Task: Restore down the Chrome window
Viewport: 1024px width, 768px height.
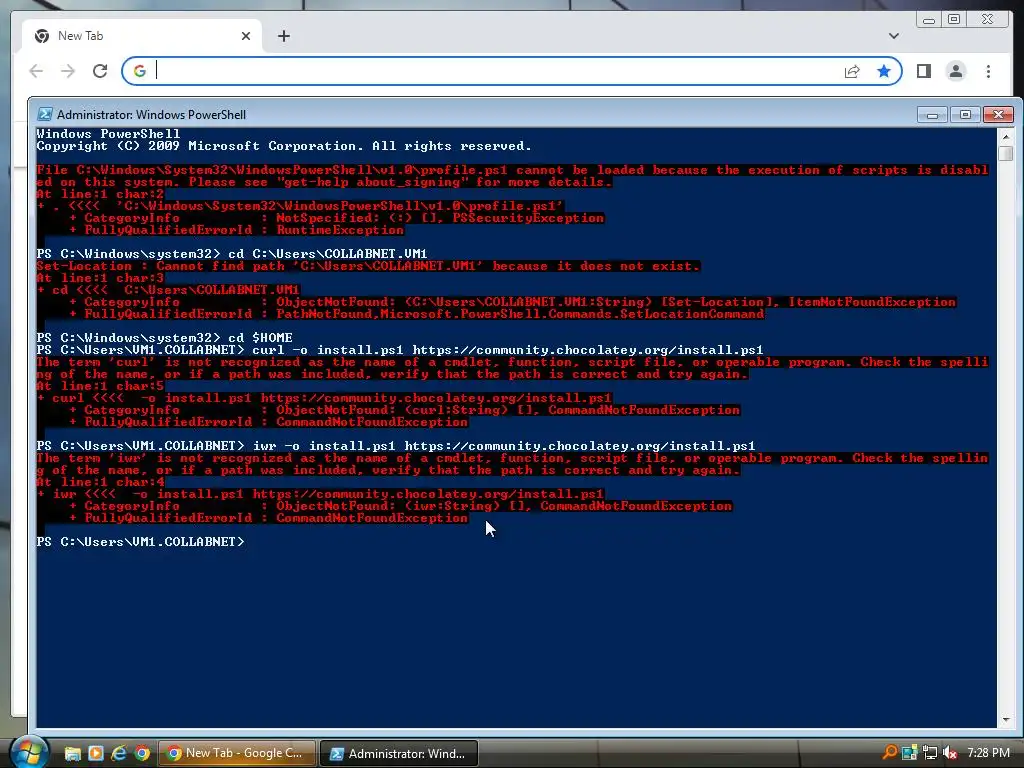Action: pyautogui.click(x=954, y=20)
